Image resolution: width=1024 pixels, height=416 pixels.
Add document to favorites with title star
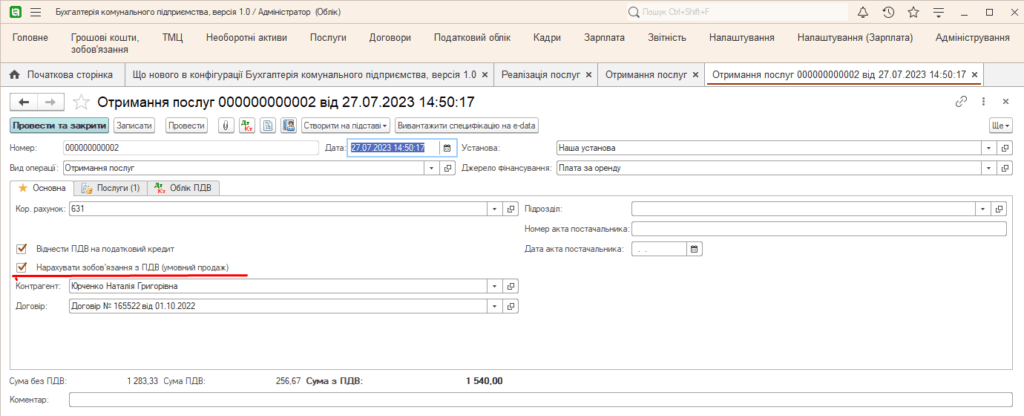pos(81,102)
